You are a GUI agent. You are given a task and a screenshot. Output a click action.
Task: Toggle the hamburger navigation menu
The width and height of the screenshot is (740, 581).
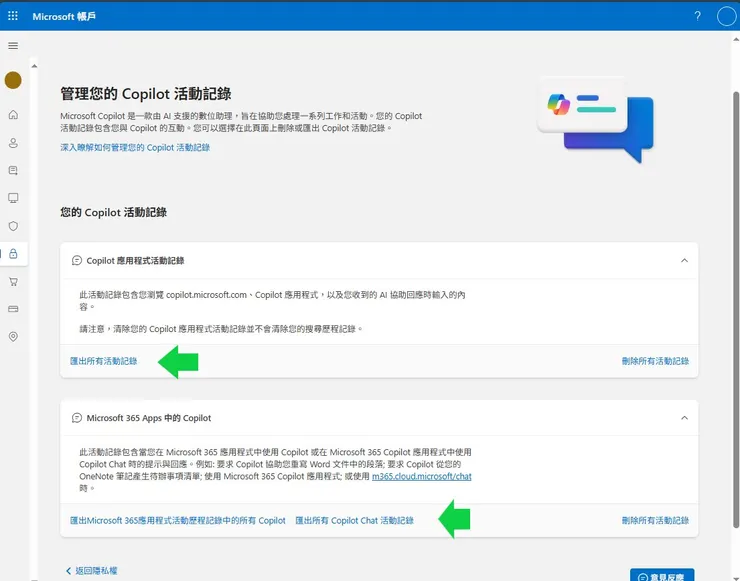(x=13, y=46)
